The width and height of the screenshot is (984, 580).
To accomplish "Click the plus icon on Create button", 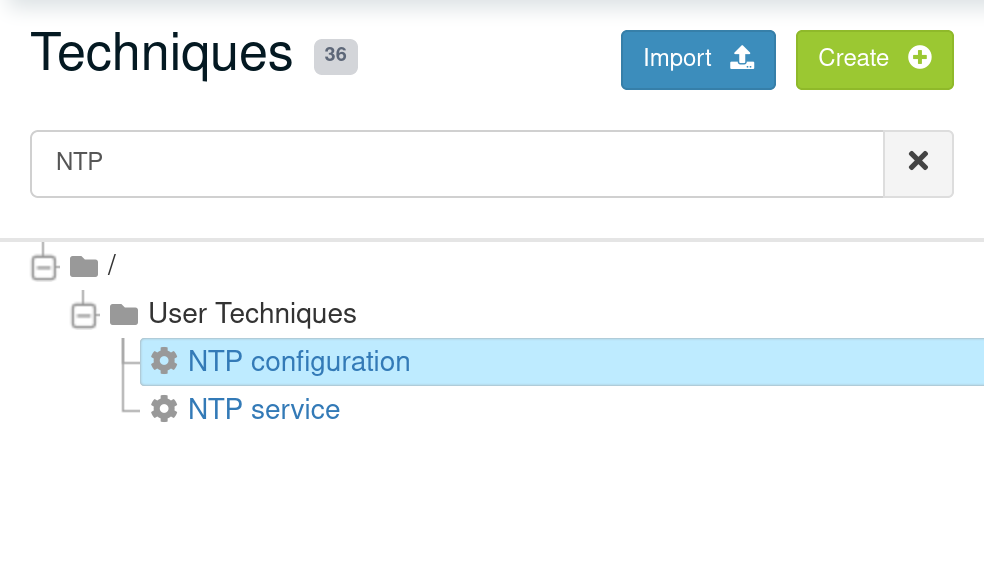I will (919, 58).
